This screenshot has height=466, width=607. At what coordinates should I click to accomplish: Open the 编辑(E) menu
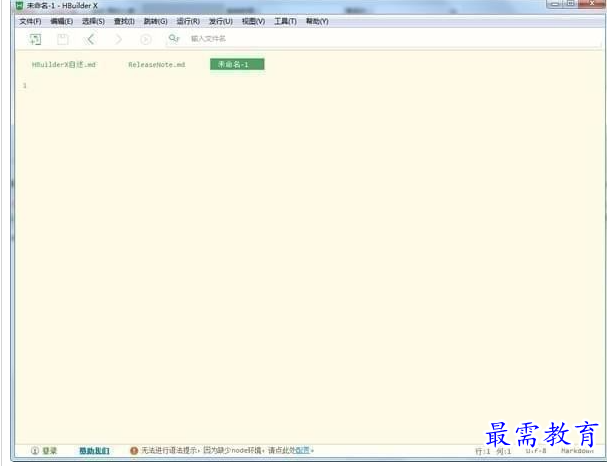(x=62, y=21)
